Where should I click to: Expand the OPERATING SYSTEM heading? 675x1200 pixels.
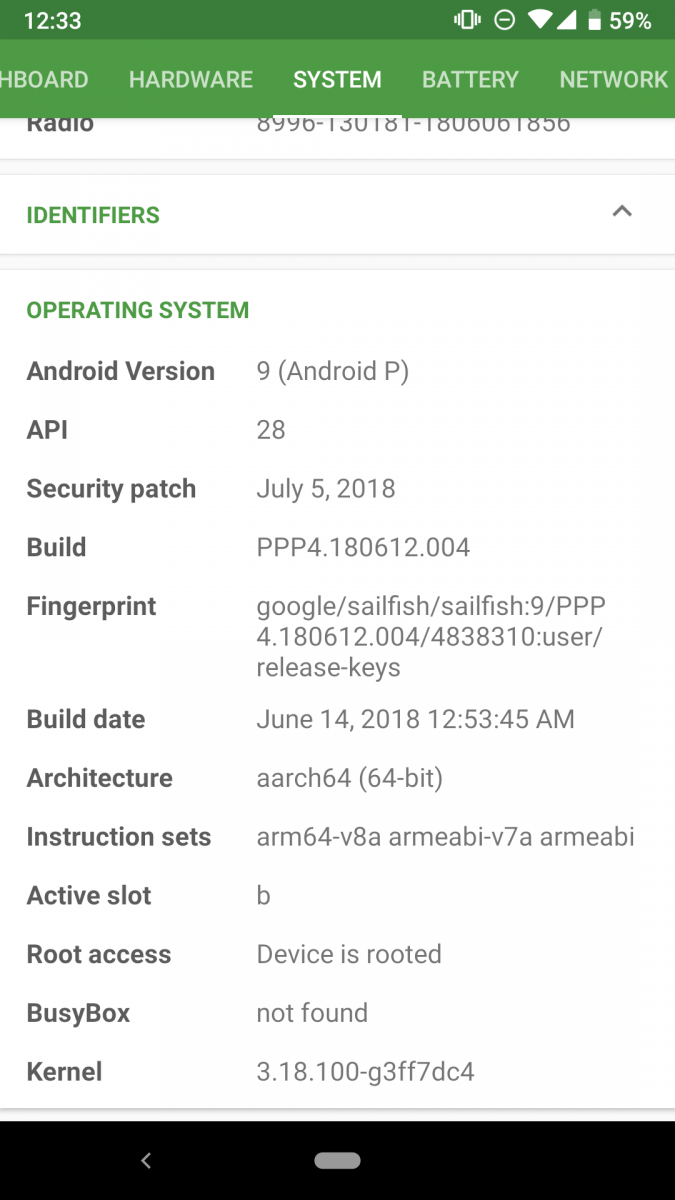pos(137,310)
